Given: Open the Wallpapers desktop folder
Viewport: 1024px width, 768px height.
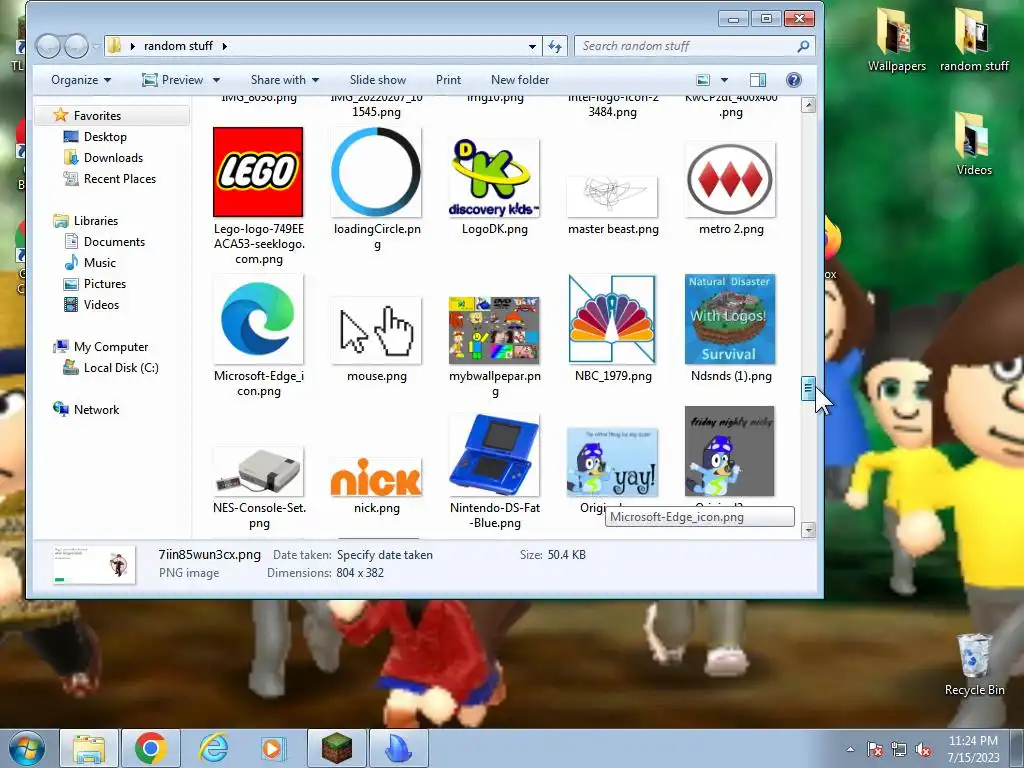Looking at the screenshot, I should pyautogui.click(x=897, y=40).
